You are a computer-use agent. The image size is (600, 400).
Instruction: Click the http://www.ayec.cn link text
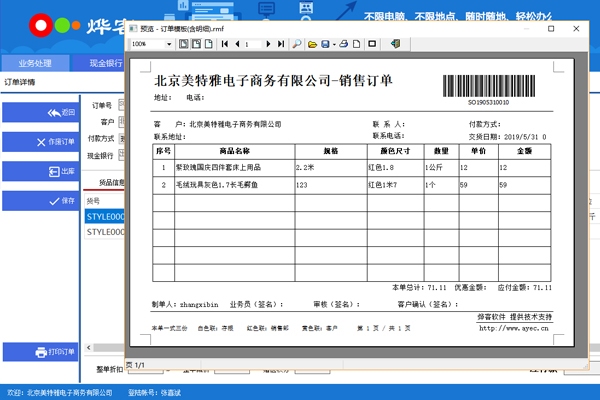[x=514, y=328]
